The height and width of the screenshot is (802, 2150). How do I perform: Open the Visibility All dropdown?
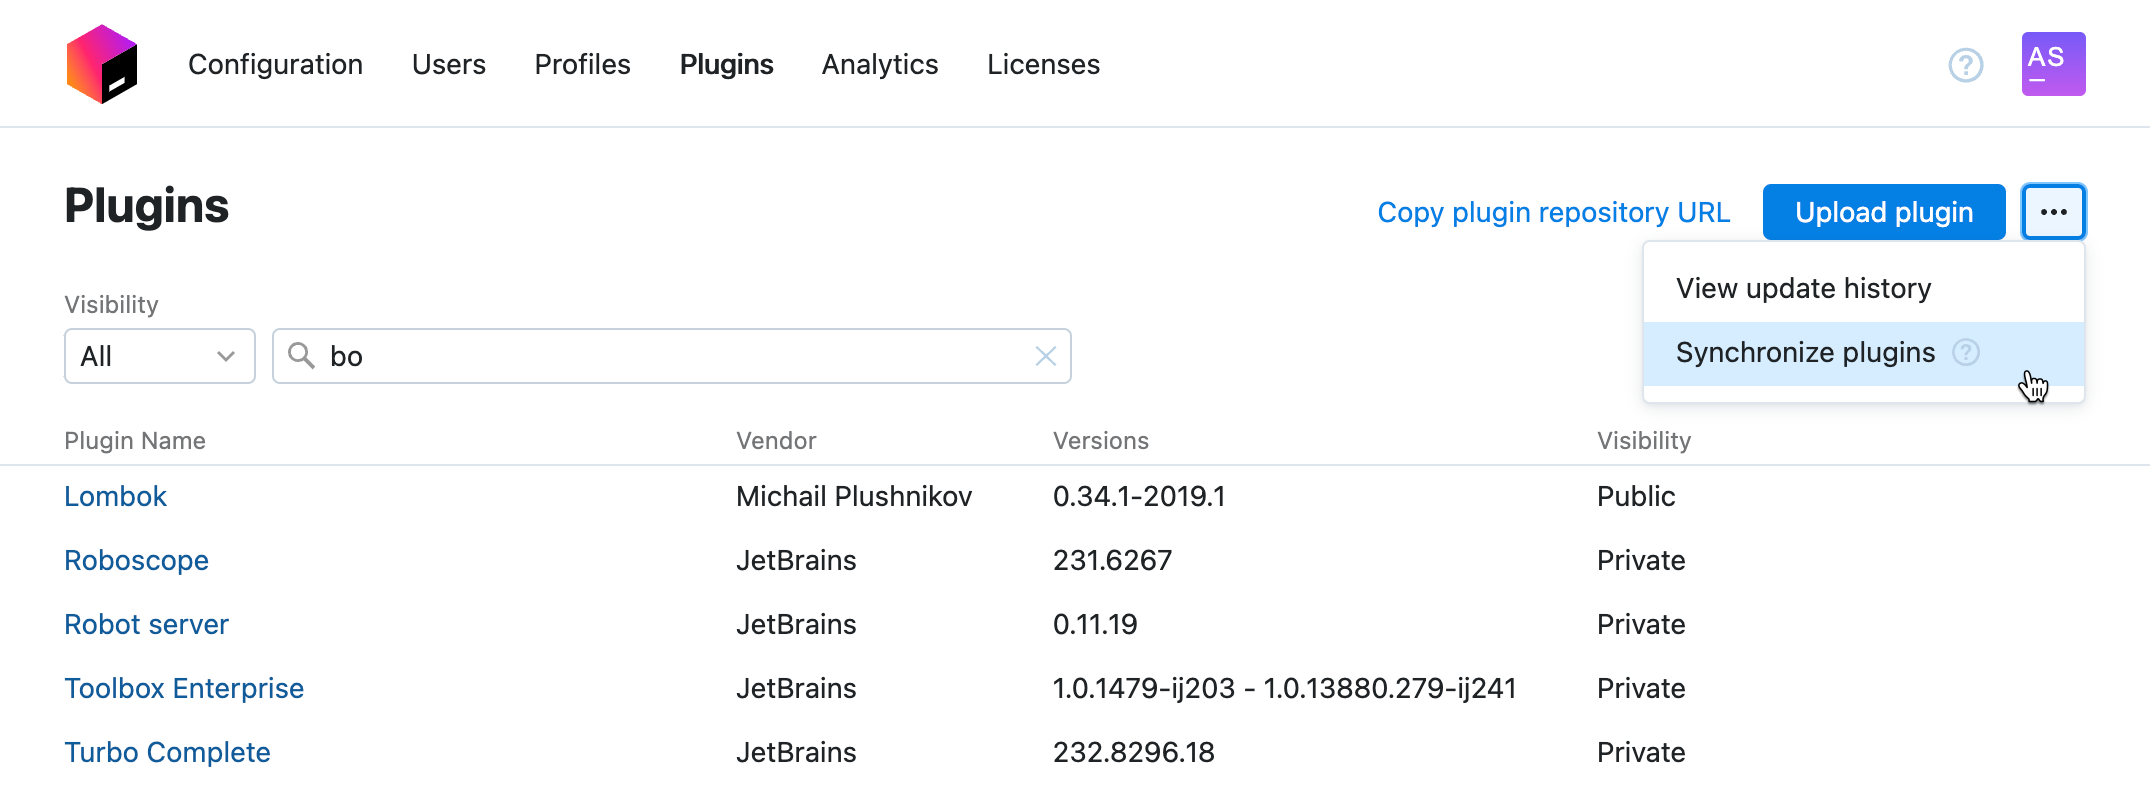(160, 356)
